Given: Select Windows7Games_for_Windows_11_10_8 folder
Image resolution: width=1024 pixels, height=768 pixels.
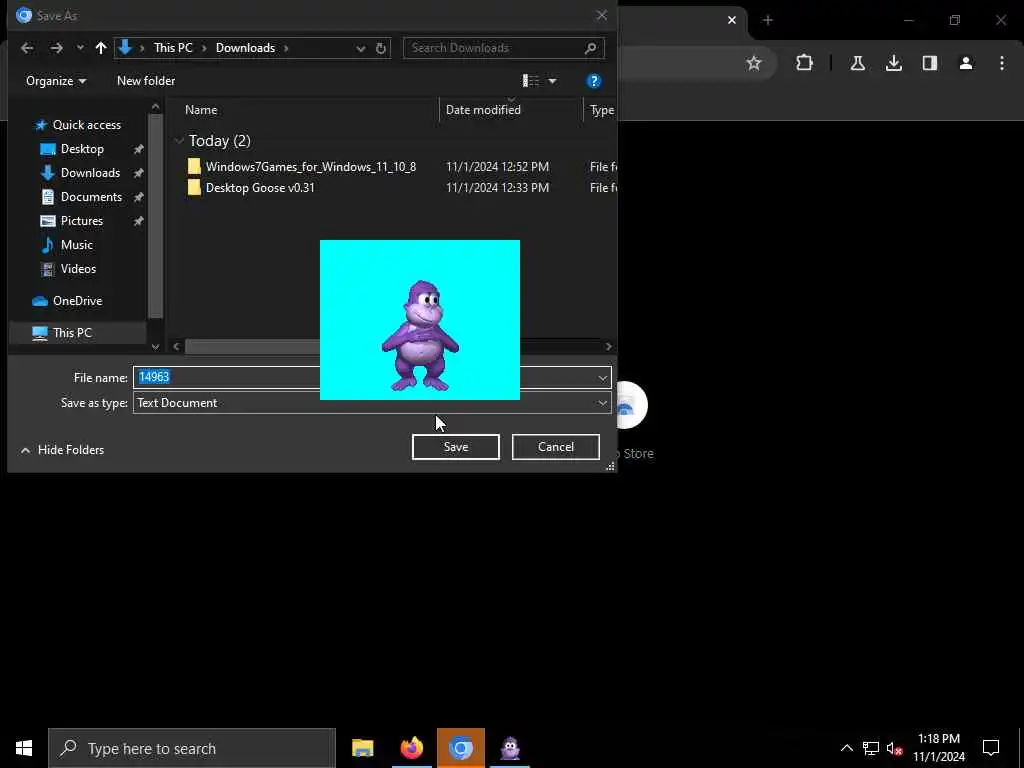Looking at the screenshot, I should pos(311,167).
